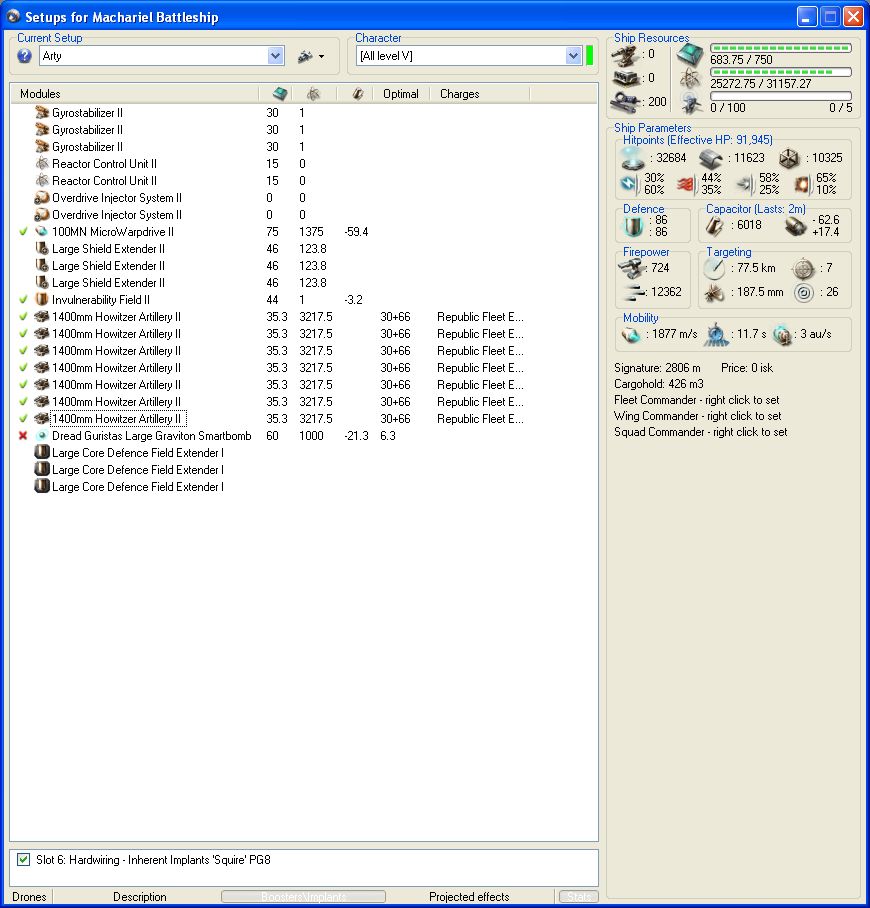Select the first Overdrive Injector System II row

pos(304,198)
